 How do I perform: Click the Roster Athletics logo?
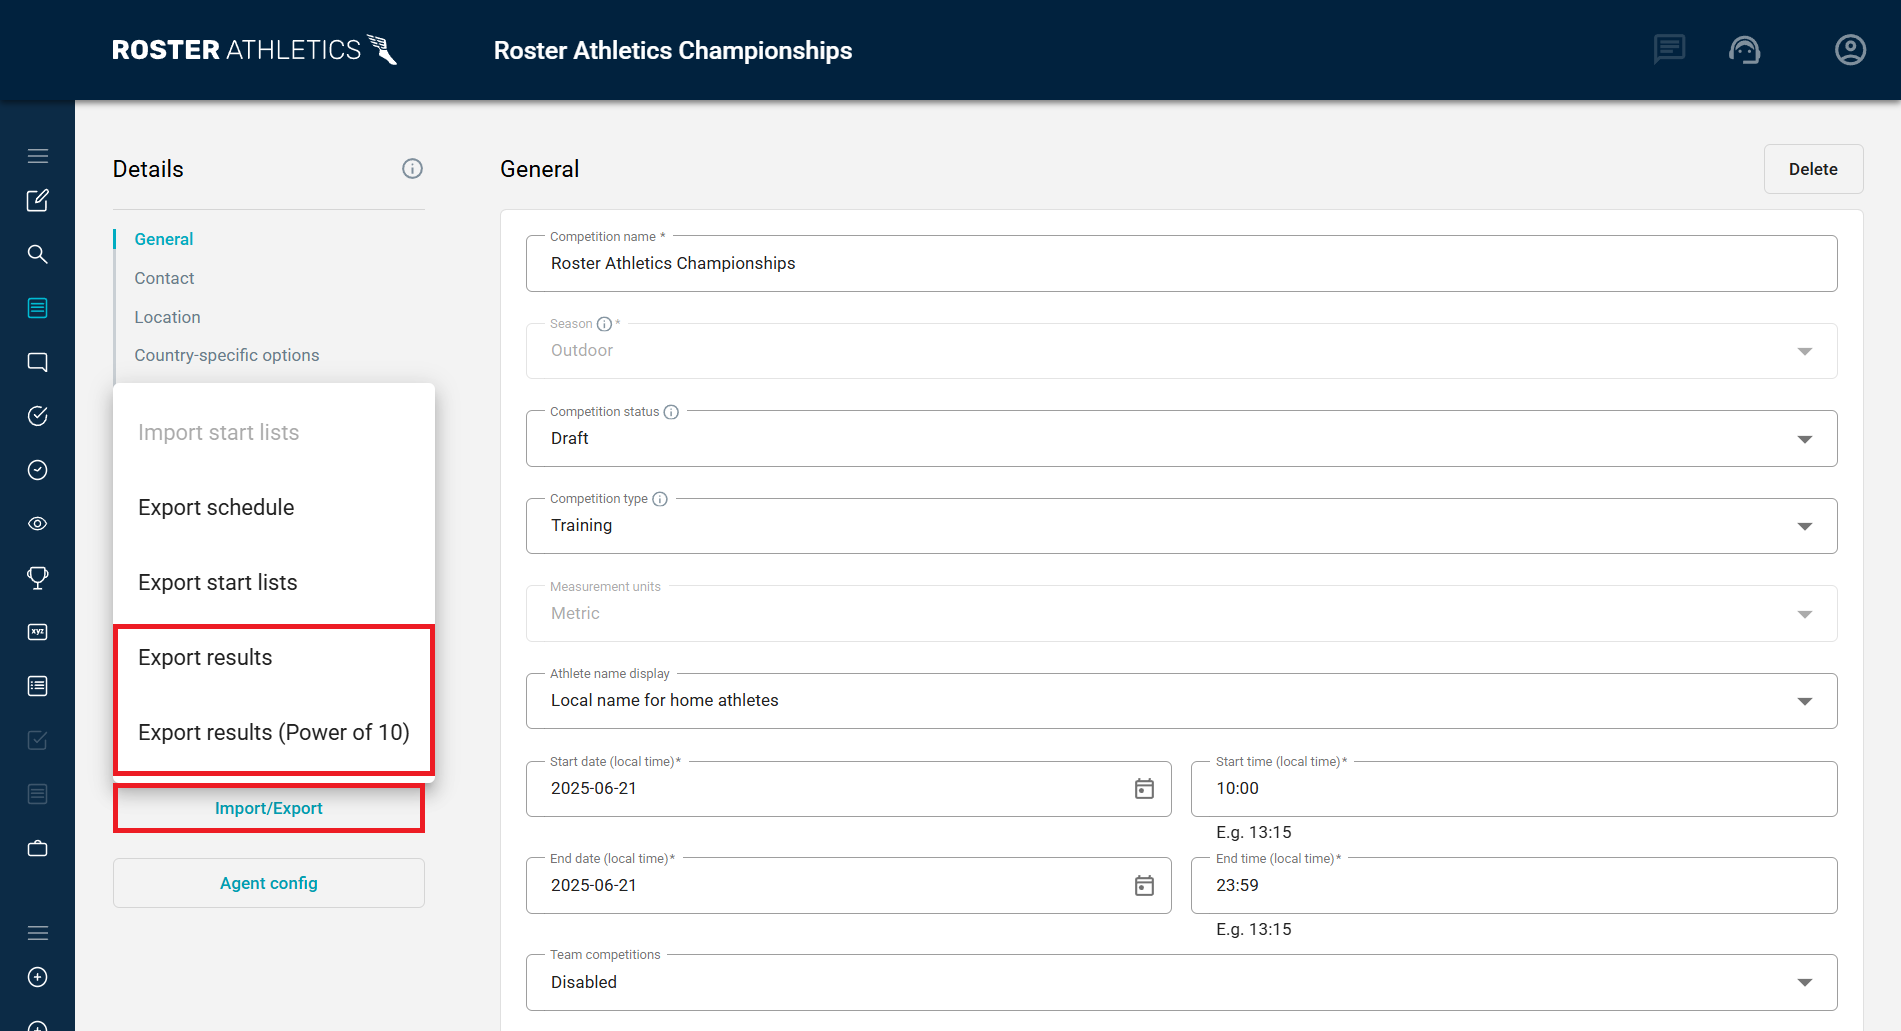pyautogui.click(x=254, y=49)
